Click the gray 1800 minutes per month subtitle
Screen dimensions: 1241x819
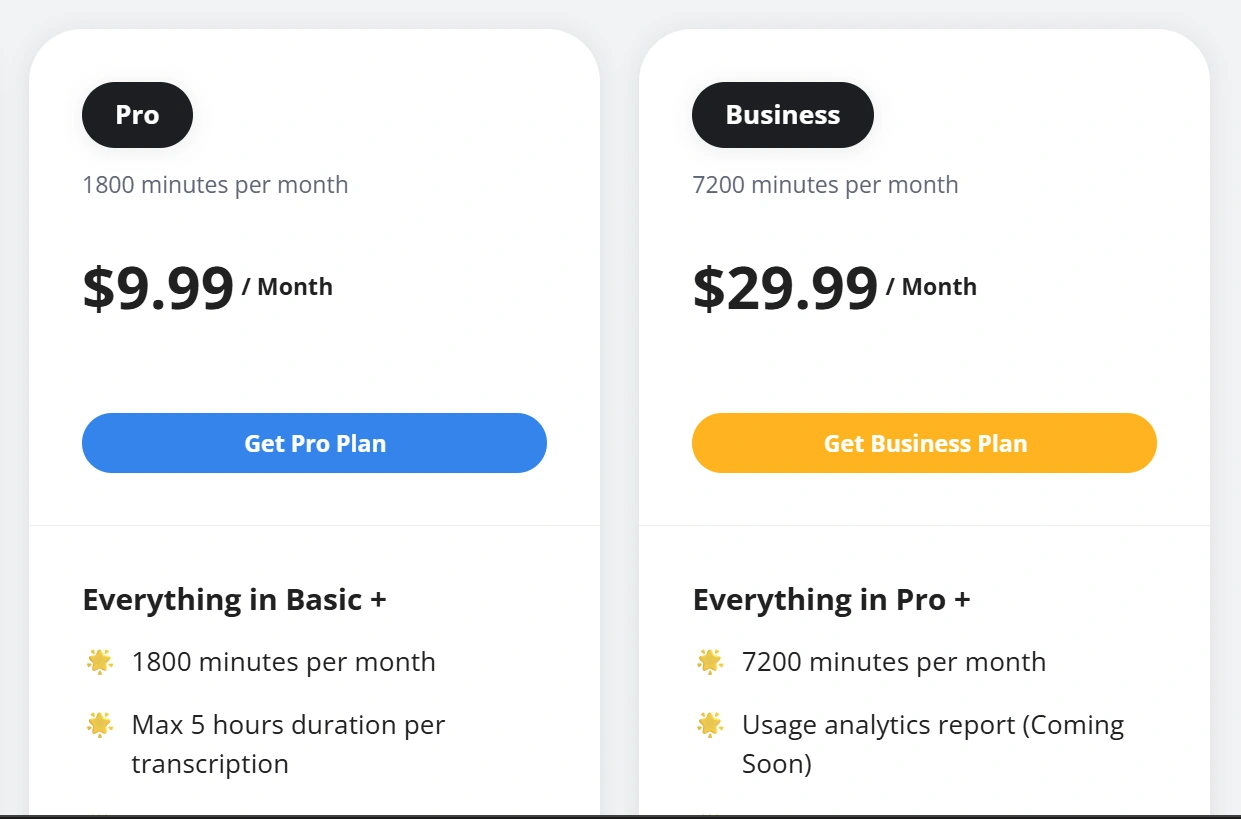(215, 185)
